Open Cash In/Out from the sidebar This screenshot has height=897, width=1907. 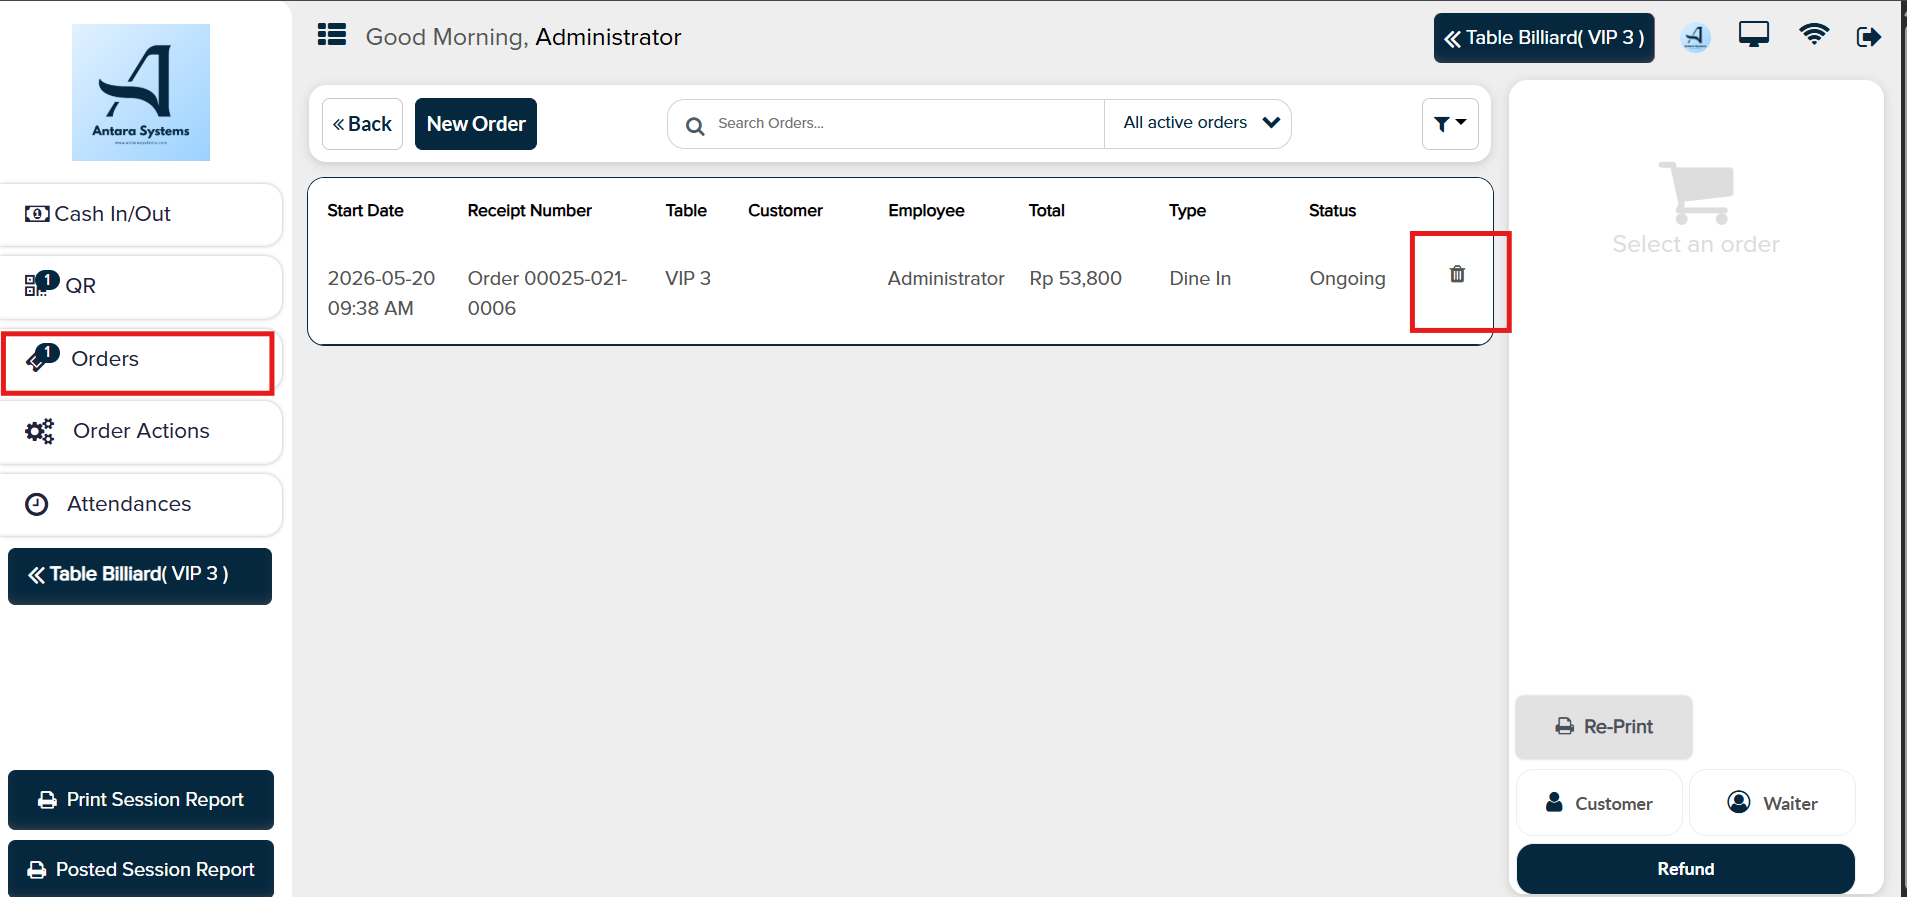tap(141, 214)
